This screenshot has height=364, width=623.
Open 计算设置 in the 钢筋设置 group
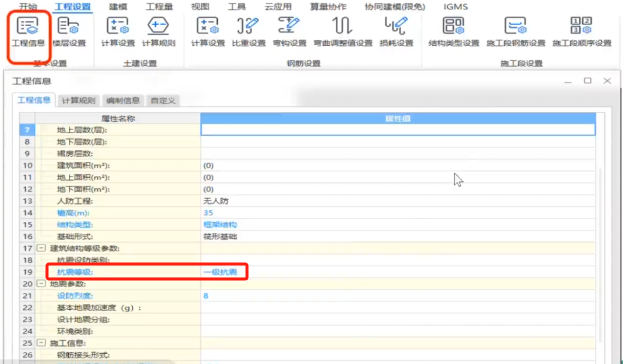208,32
